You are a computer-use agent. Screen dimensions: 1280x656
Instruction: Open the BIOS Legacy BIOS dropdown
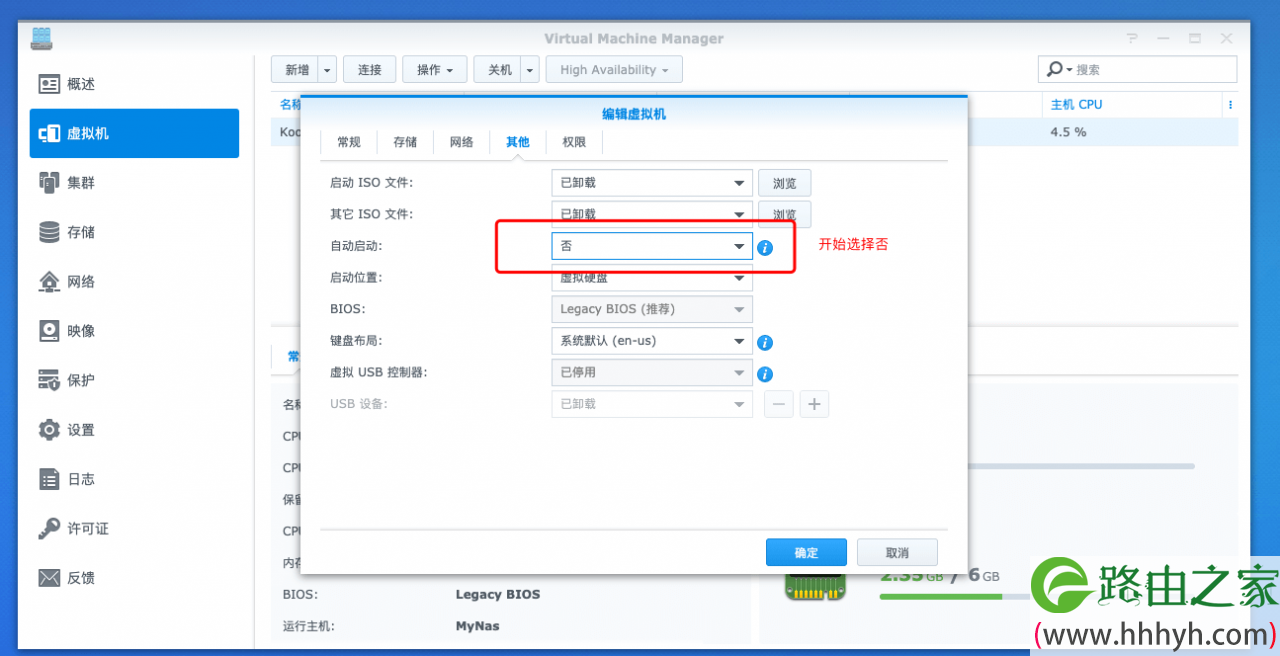pos(652,309)
